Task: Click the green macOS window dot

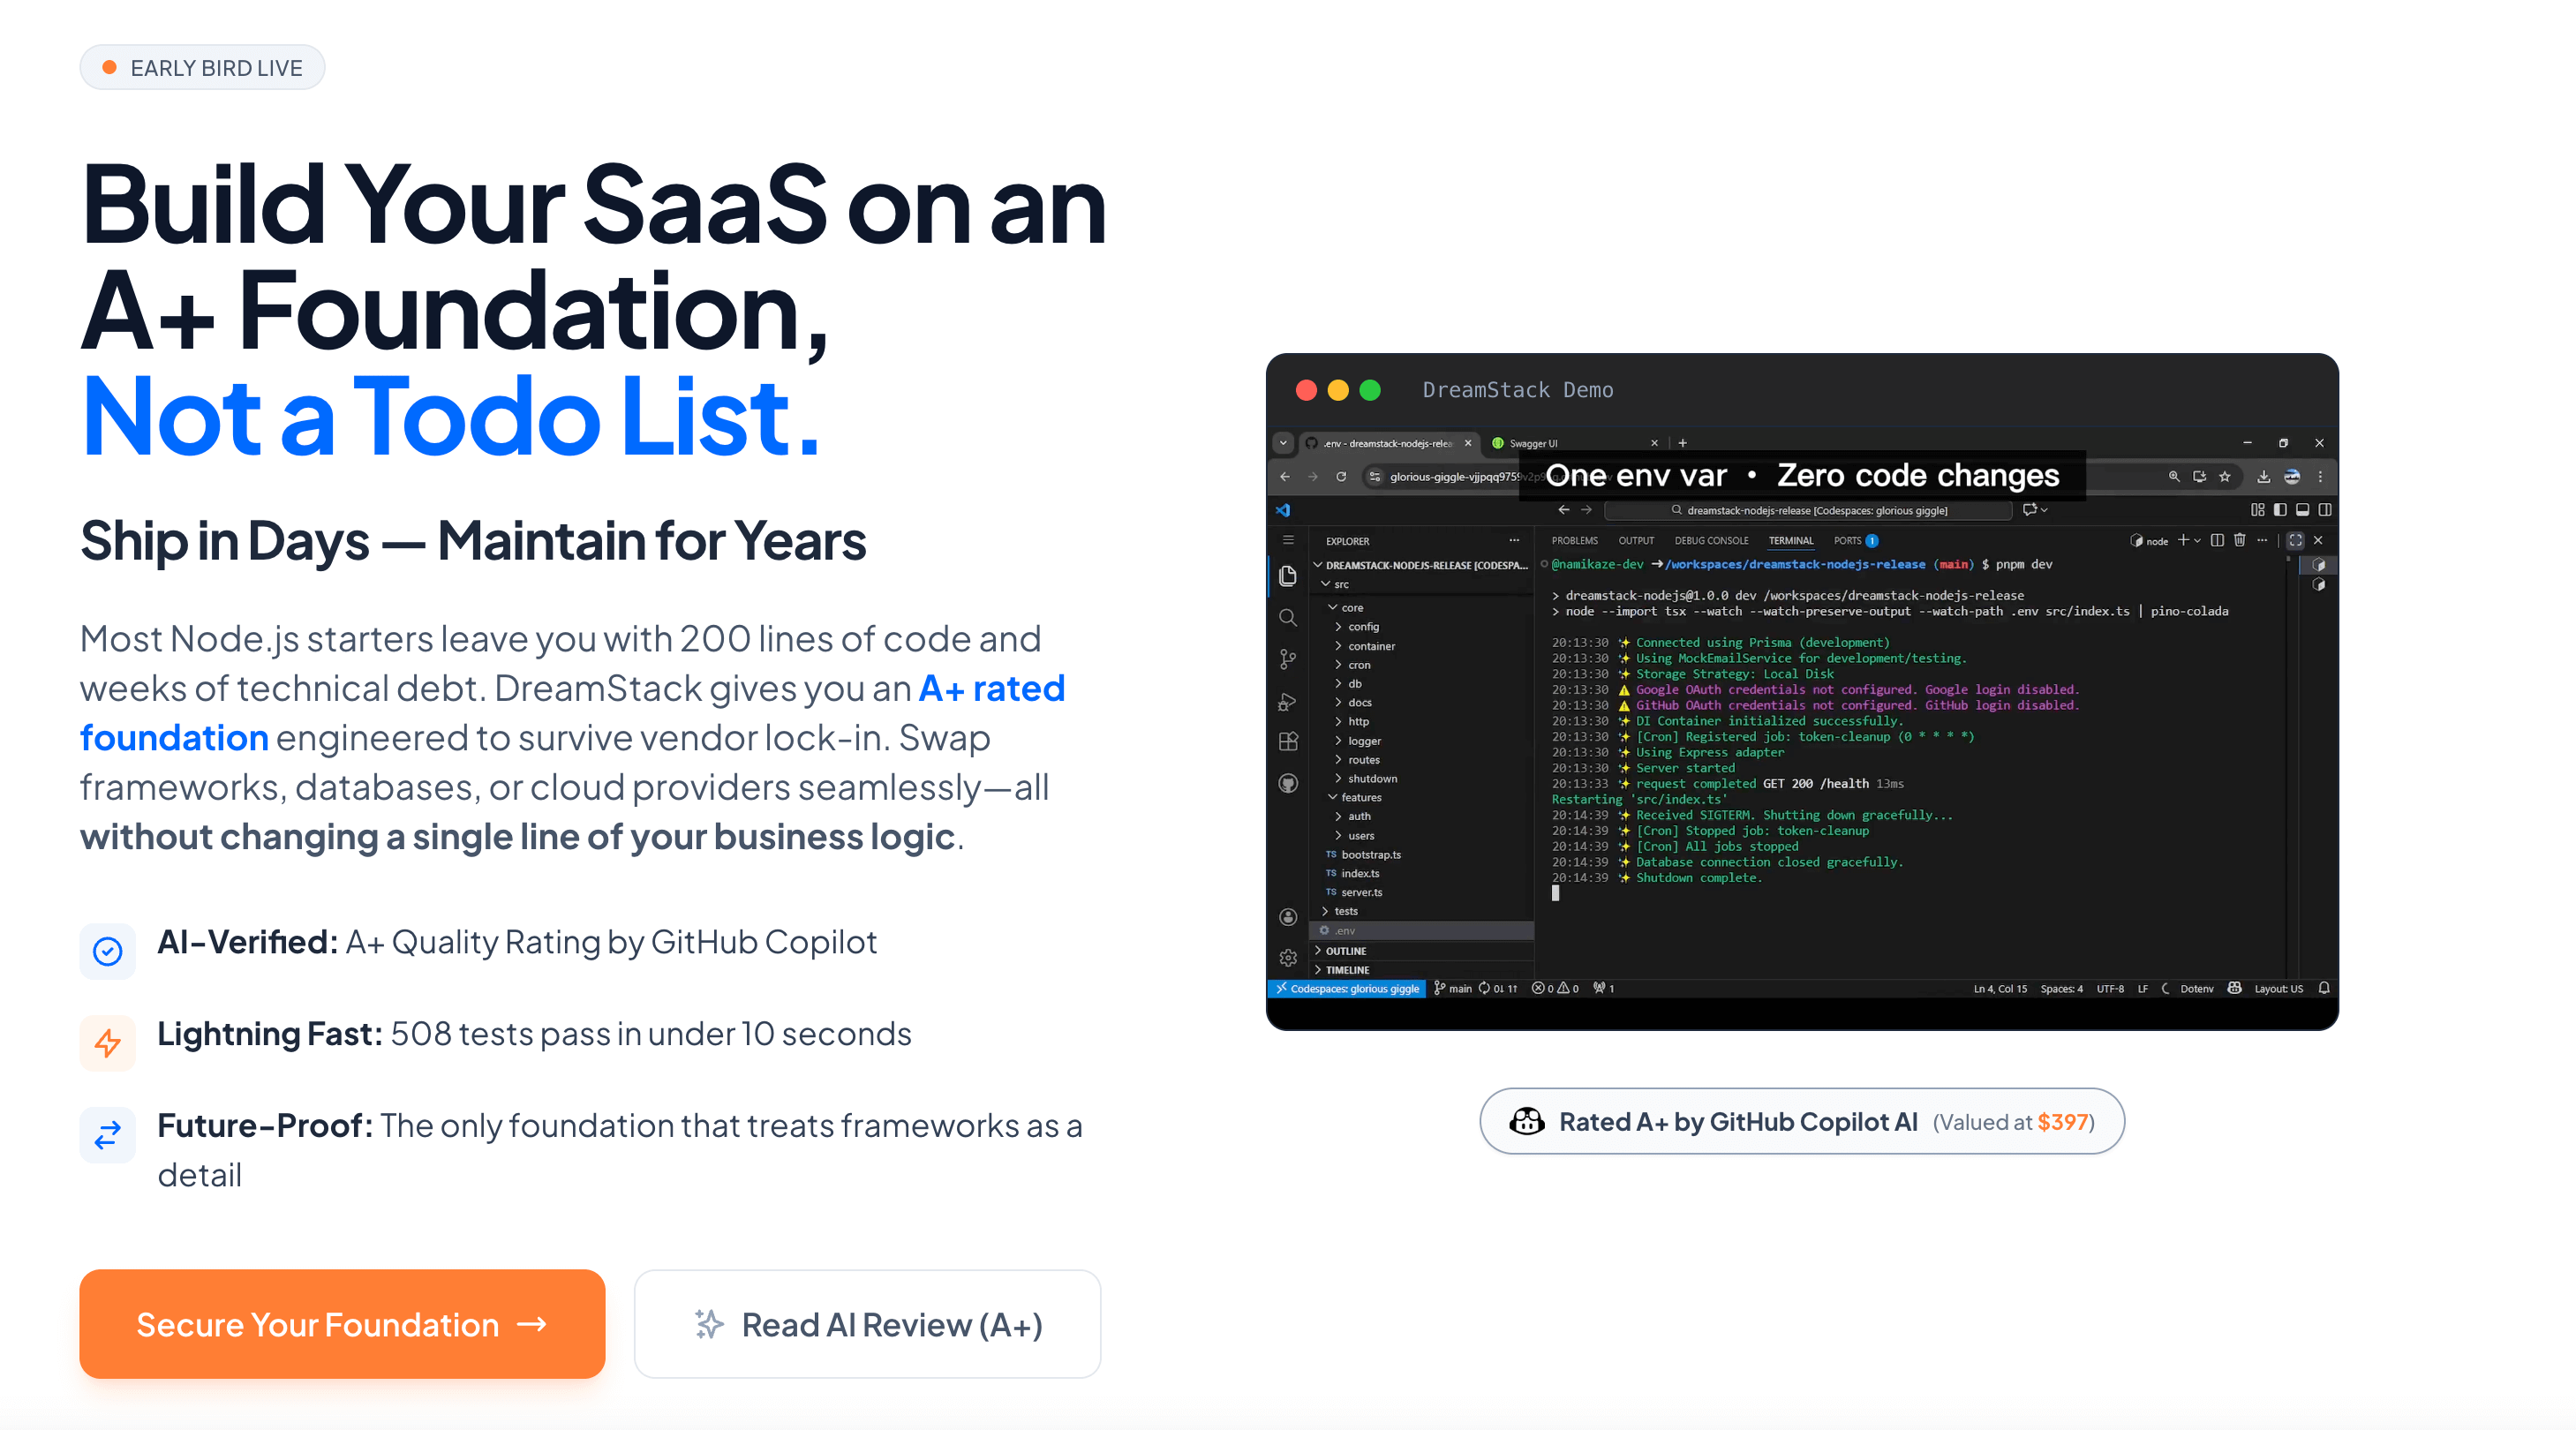Action: (x=1370, y=390)
